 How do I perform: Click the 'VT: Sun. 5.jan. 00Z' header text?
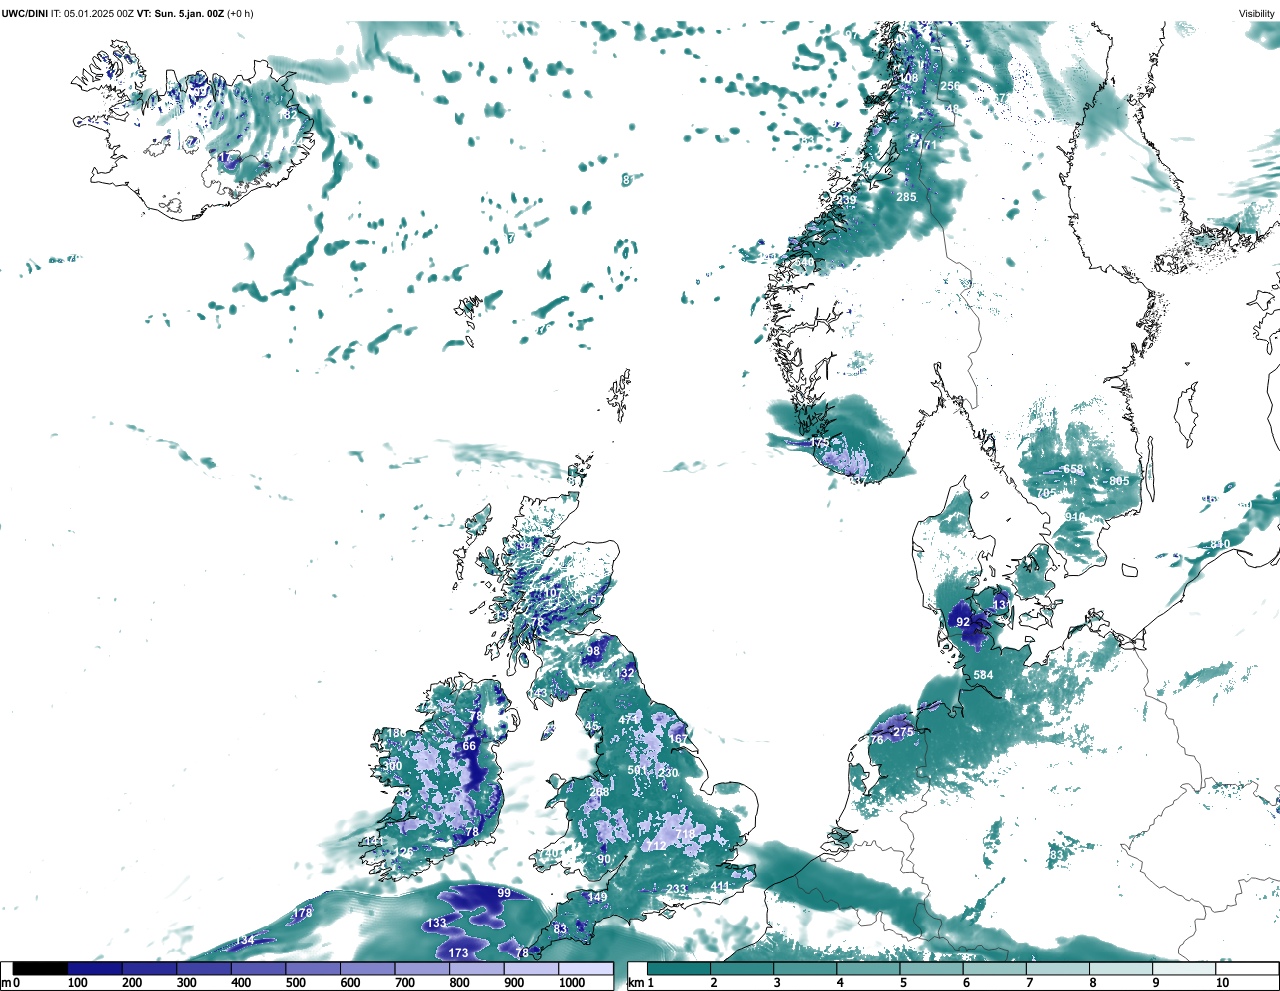coord(181,13)
